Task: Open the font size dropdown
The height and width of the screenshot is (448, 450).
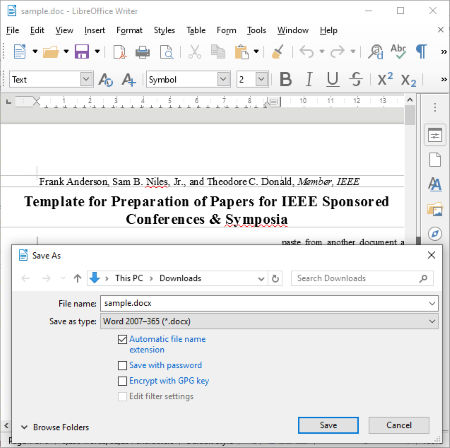Action: pos(262,79)
